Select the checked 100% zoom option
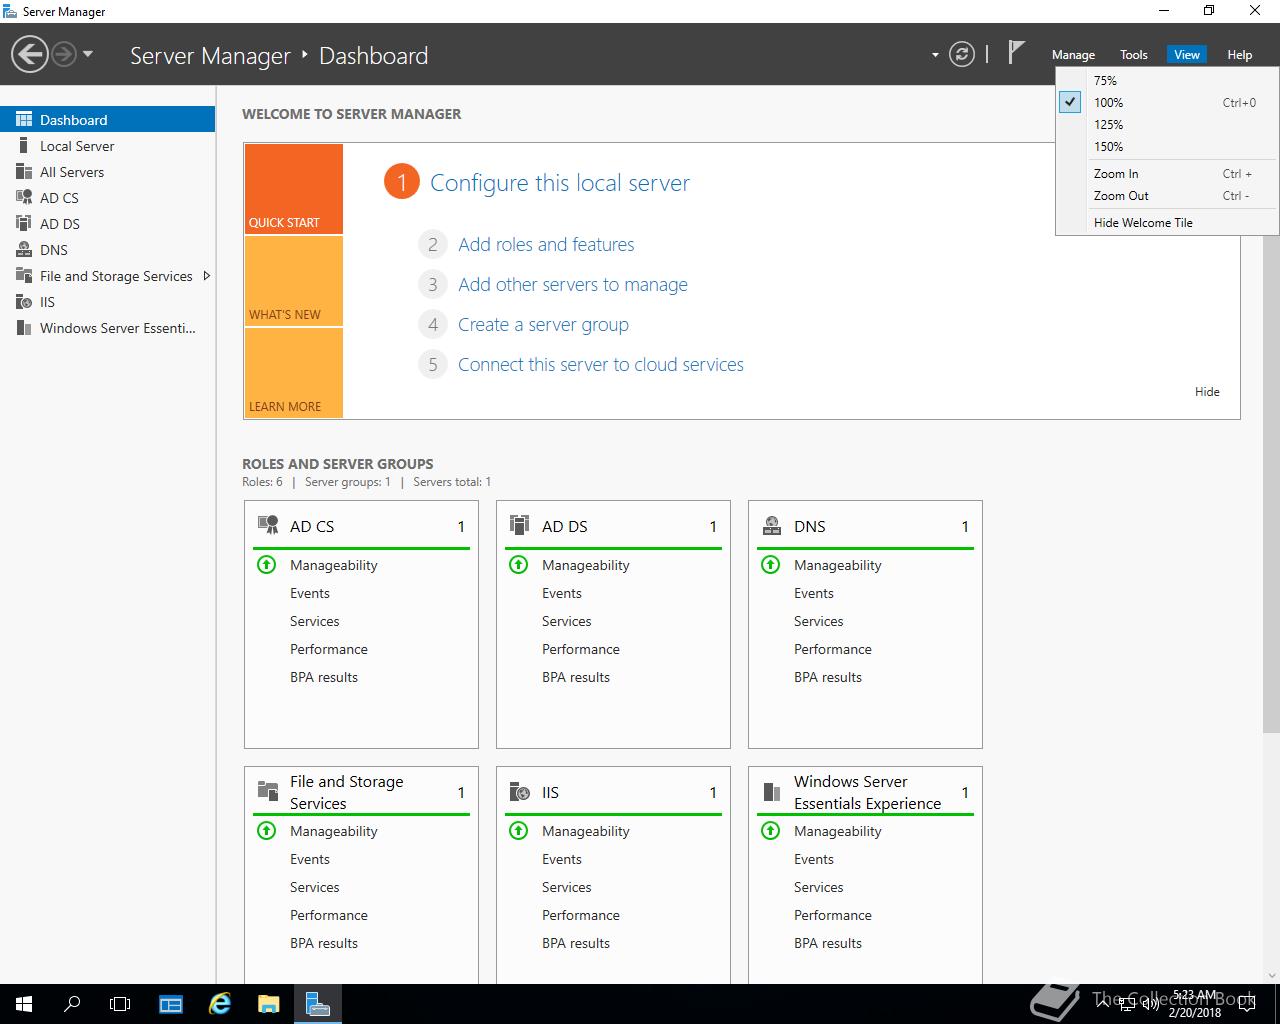 (1108, 103)
